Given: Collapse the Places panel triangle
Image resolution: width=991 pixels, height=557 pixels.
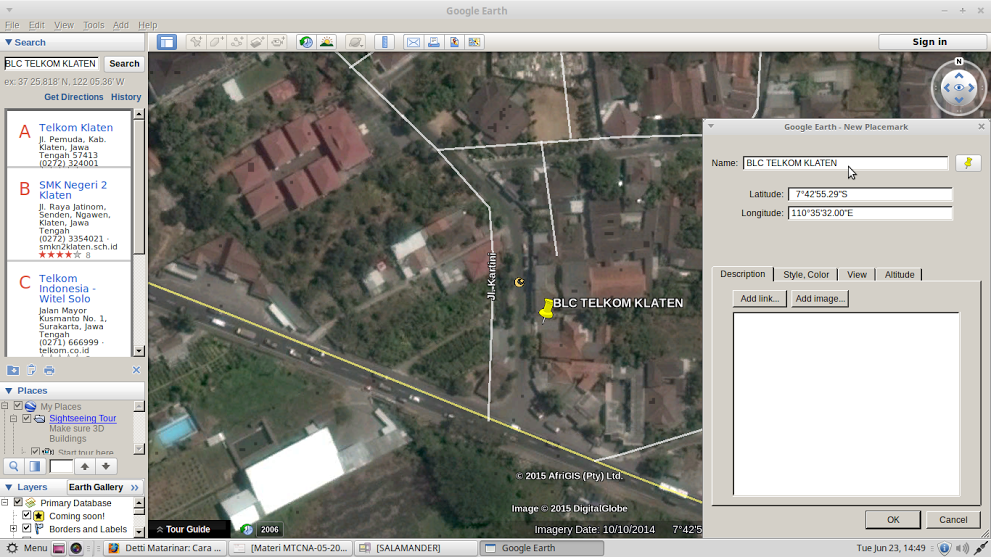Looking at the screenshot, I should coord(8,391).
